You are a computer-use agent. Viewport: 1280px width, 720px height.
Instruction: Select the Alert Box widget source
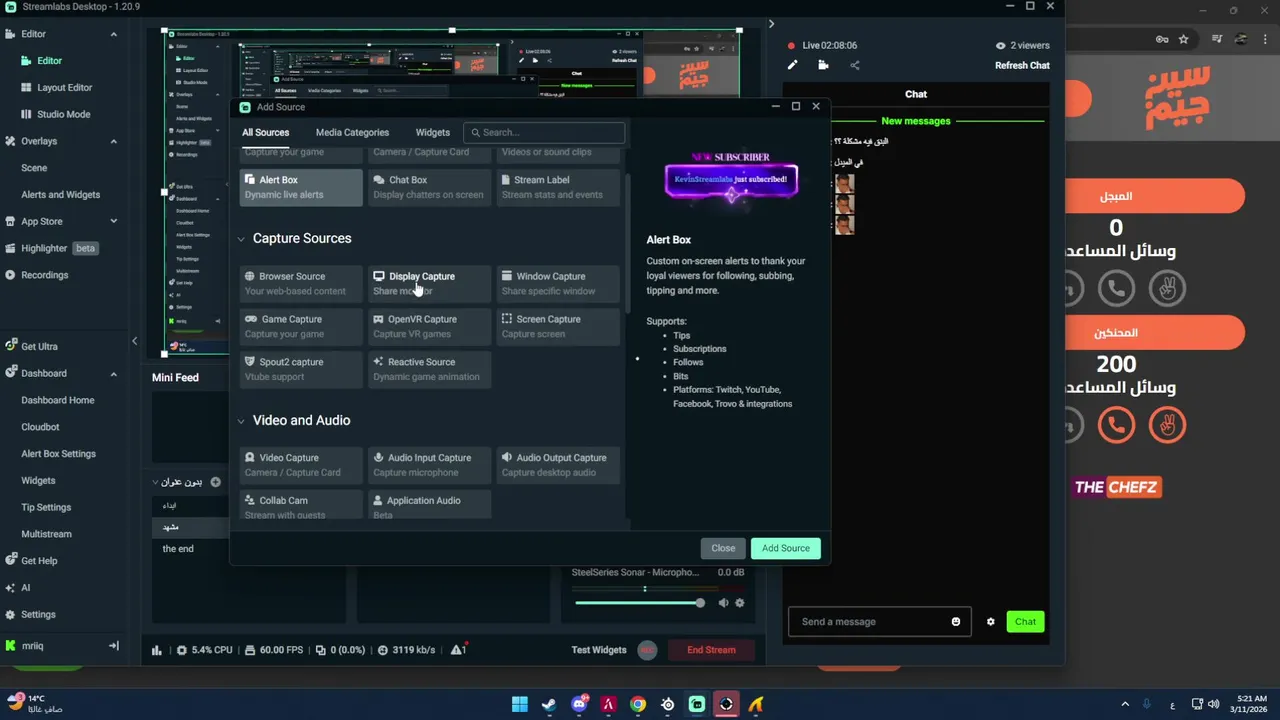[301, 187]
